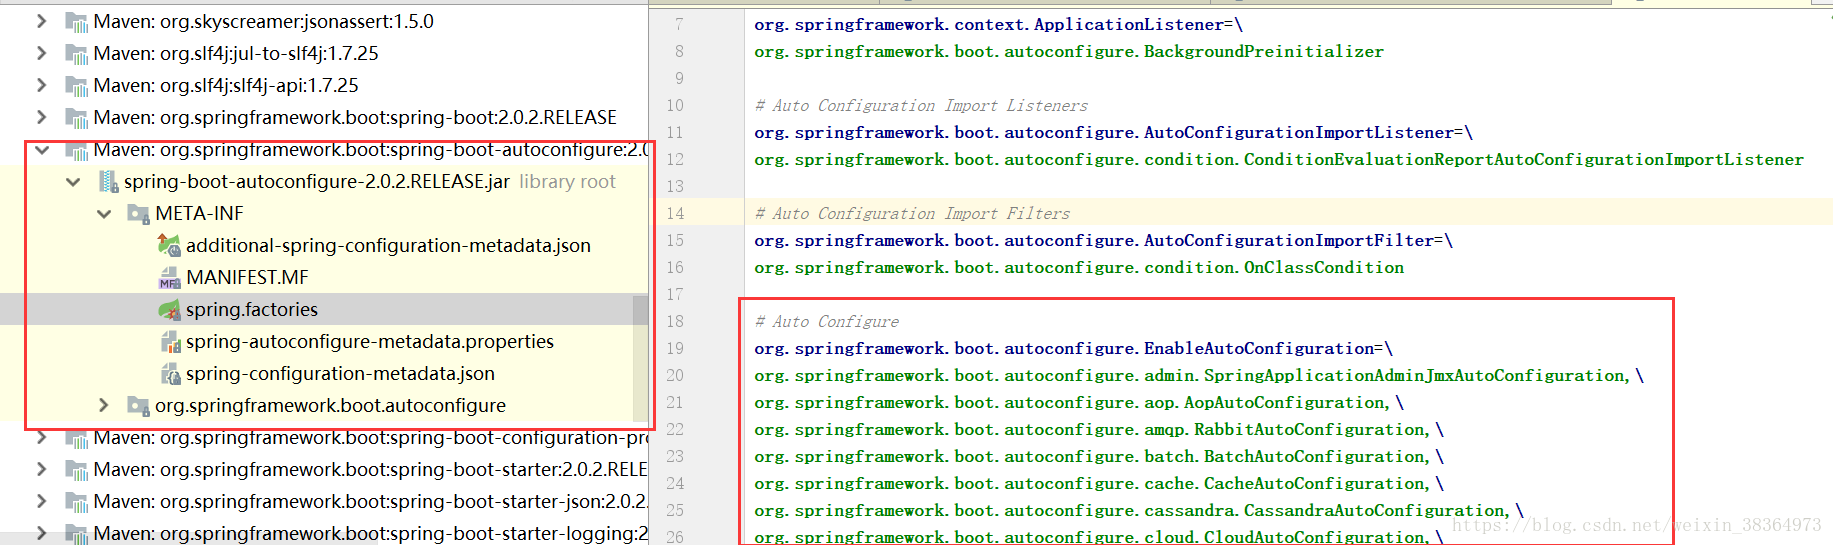Expand the jul-to-slf4j:1.7.25 library node
Viewport: 1833px width, 545px height.
[x=41, y=53]
